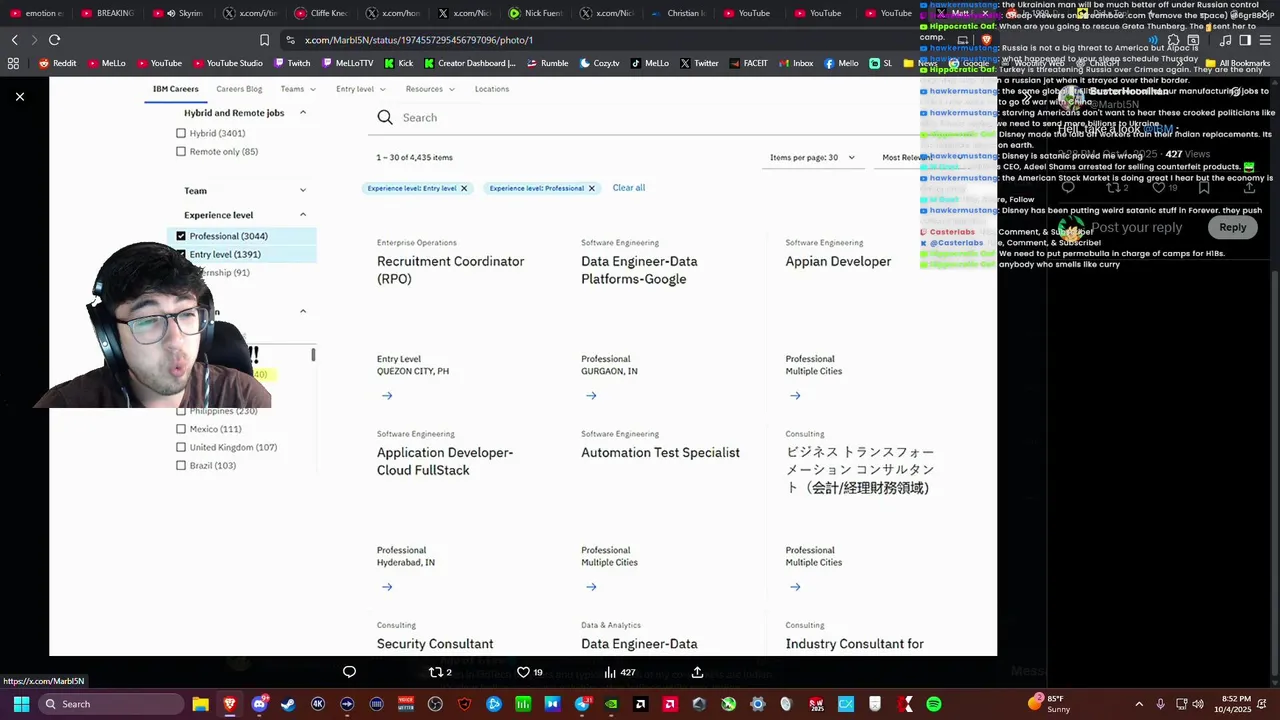This screenshot has height=720, width=1280.
Task: Remove the Experience level: Professional filter chip
Action: [x=591, y=188]
